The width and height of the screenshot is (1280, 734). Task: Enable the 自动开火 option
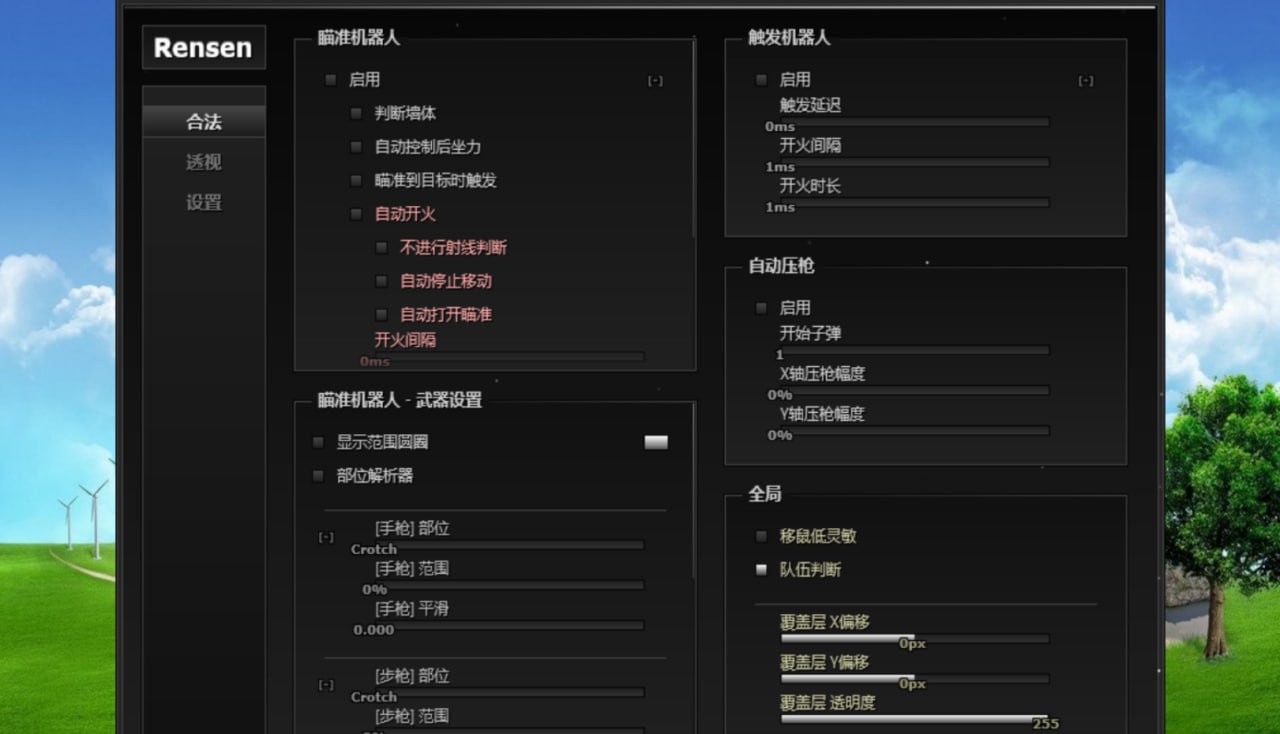click(x=356, y=214)
